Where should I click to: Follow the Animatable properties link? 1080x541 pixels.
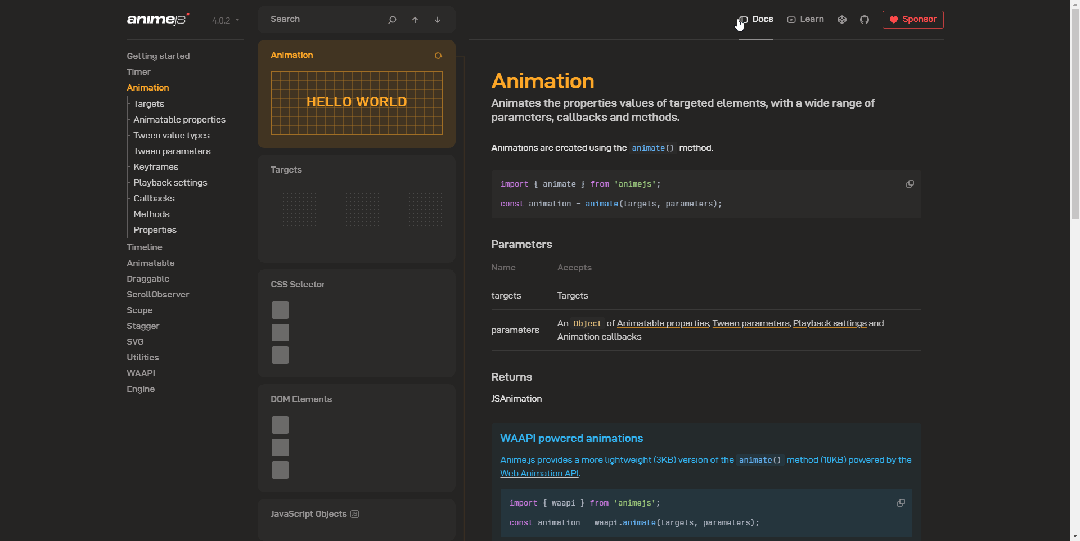tap(663, 323)
